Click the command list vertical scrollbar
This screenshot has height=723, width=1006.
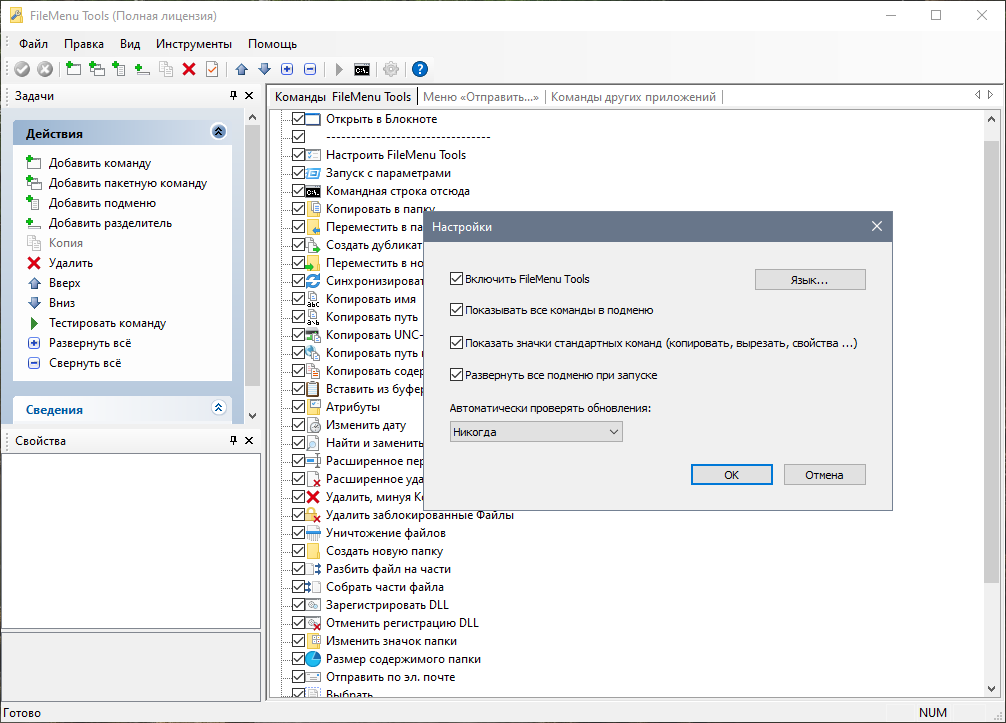click(x=991, y=400)
